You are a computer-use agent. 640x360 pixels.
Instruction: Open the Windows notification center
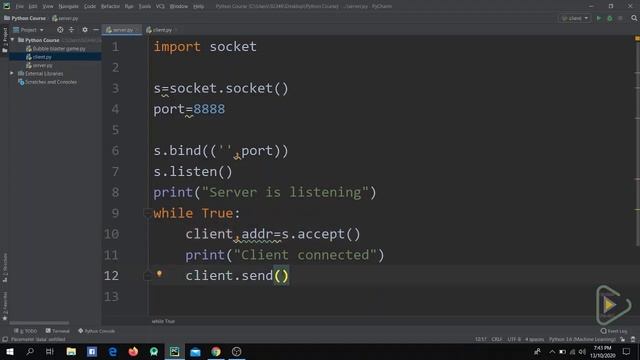[x=627, y=351]
